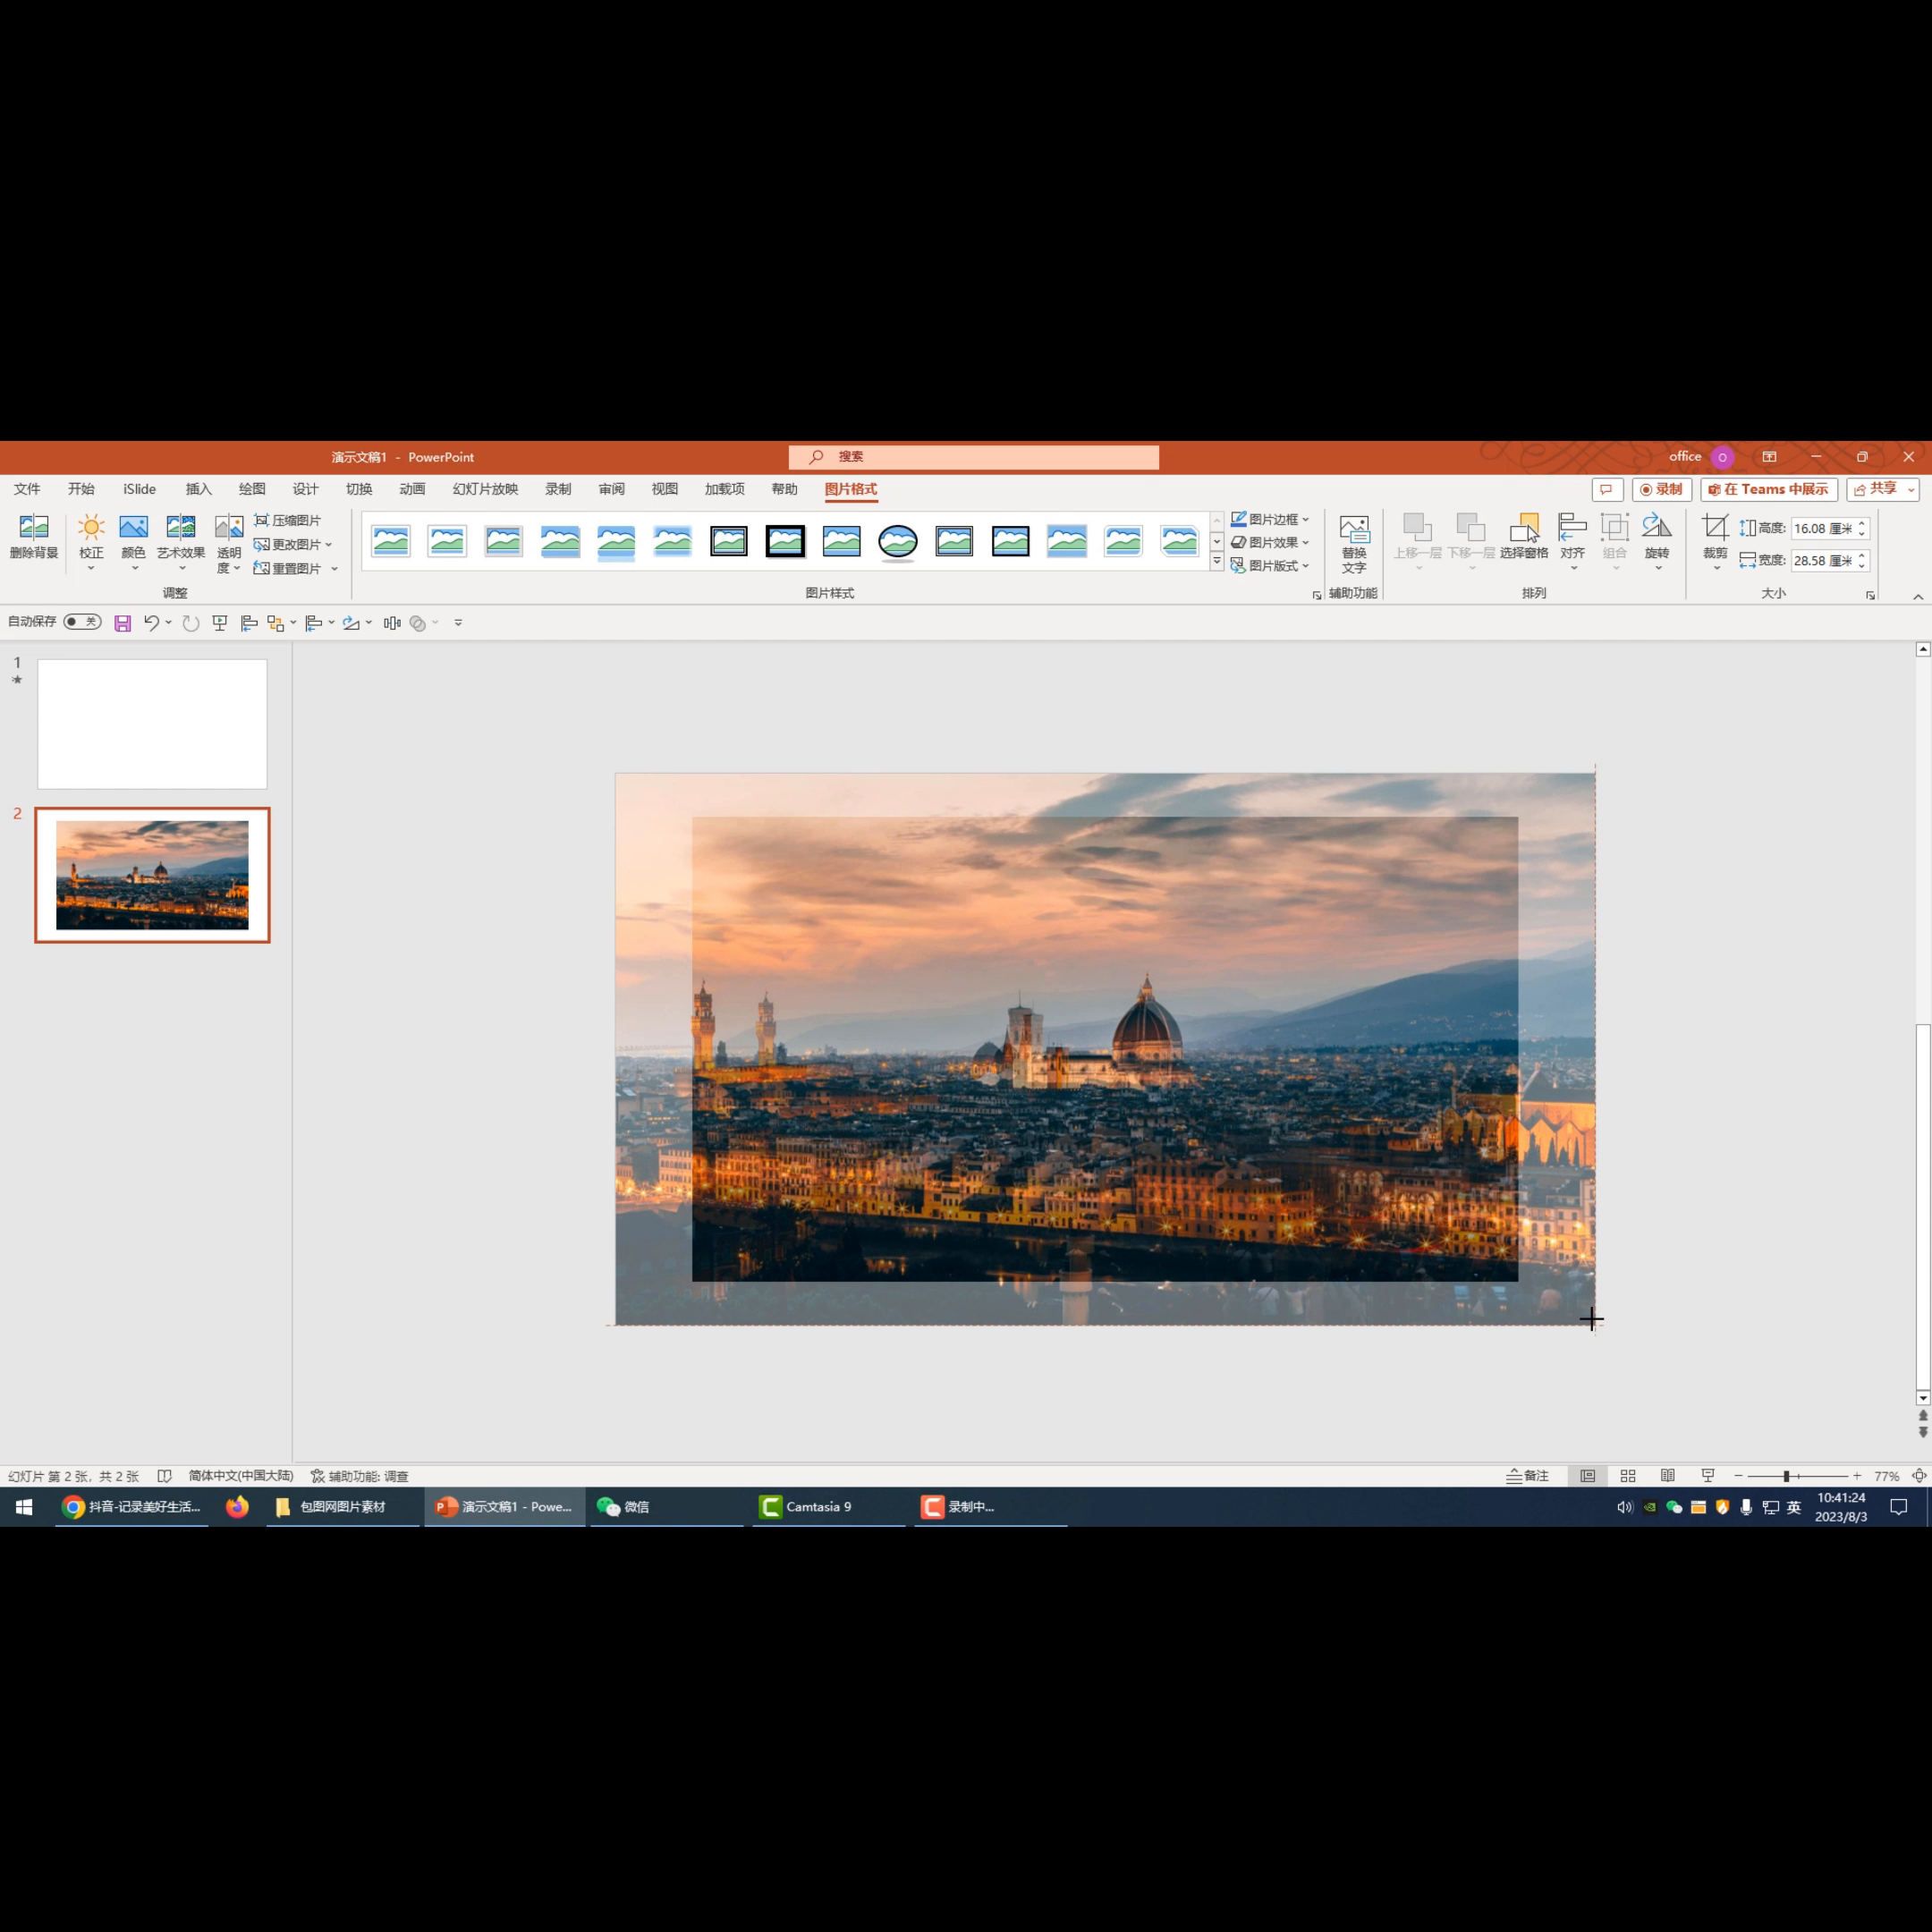Apply the thick black frame picture style
This screenshot has width=1932, height=1932.
pos(785,542)
